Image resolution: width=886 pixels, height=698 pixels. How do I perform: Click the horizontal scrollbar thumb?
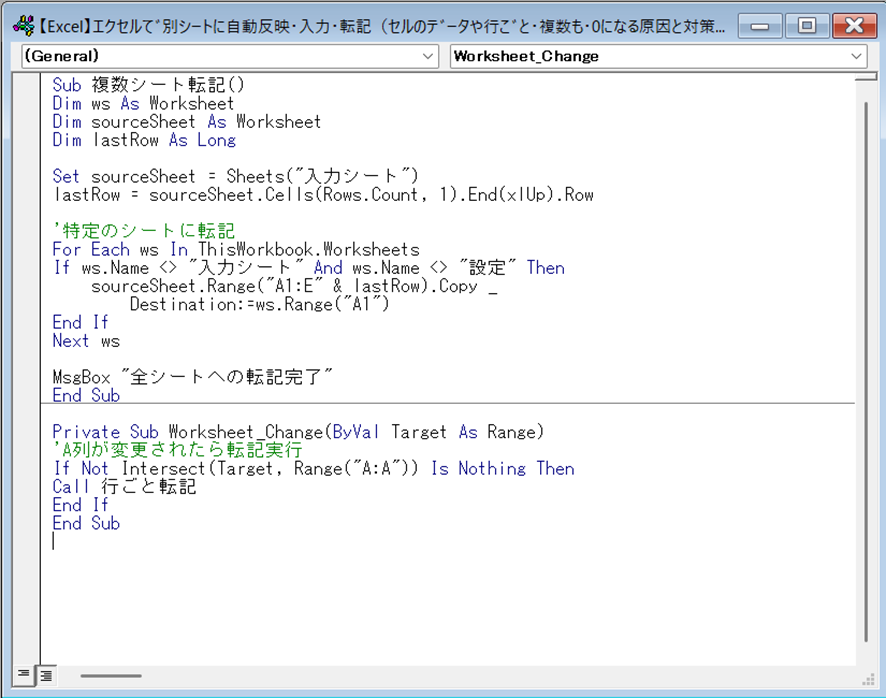tap(110, 676)
